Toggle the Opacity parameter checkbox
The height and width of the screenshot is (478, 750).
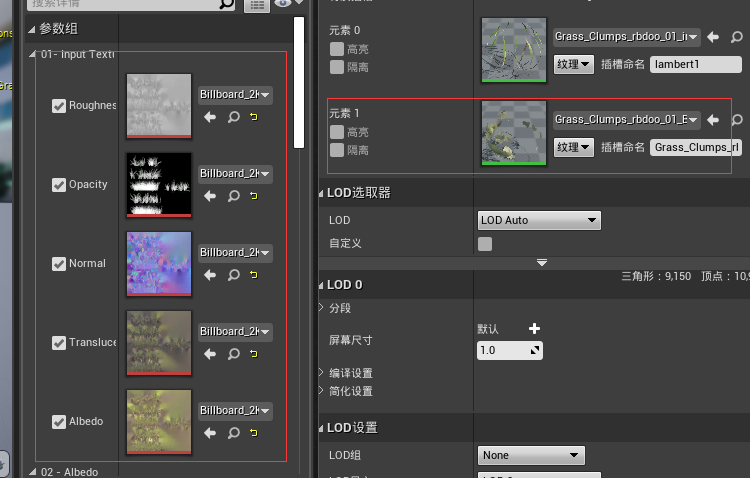coord(59,185)
